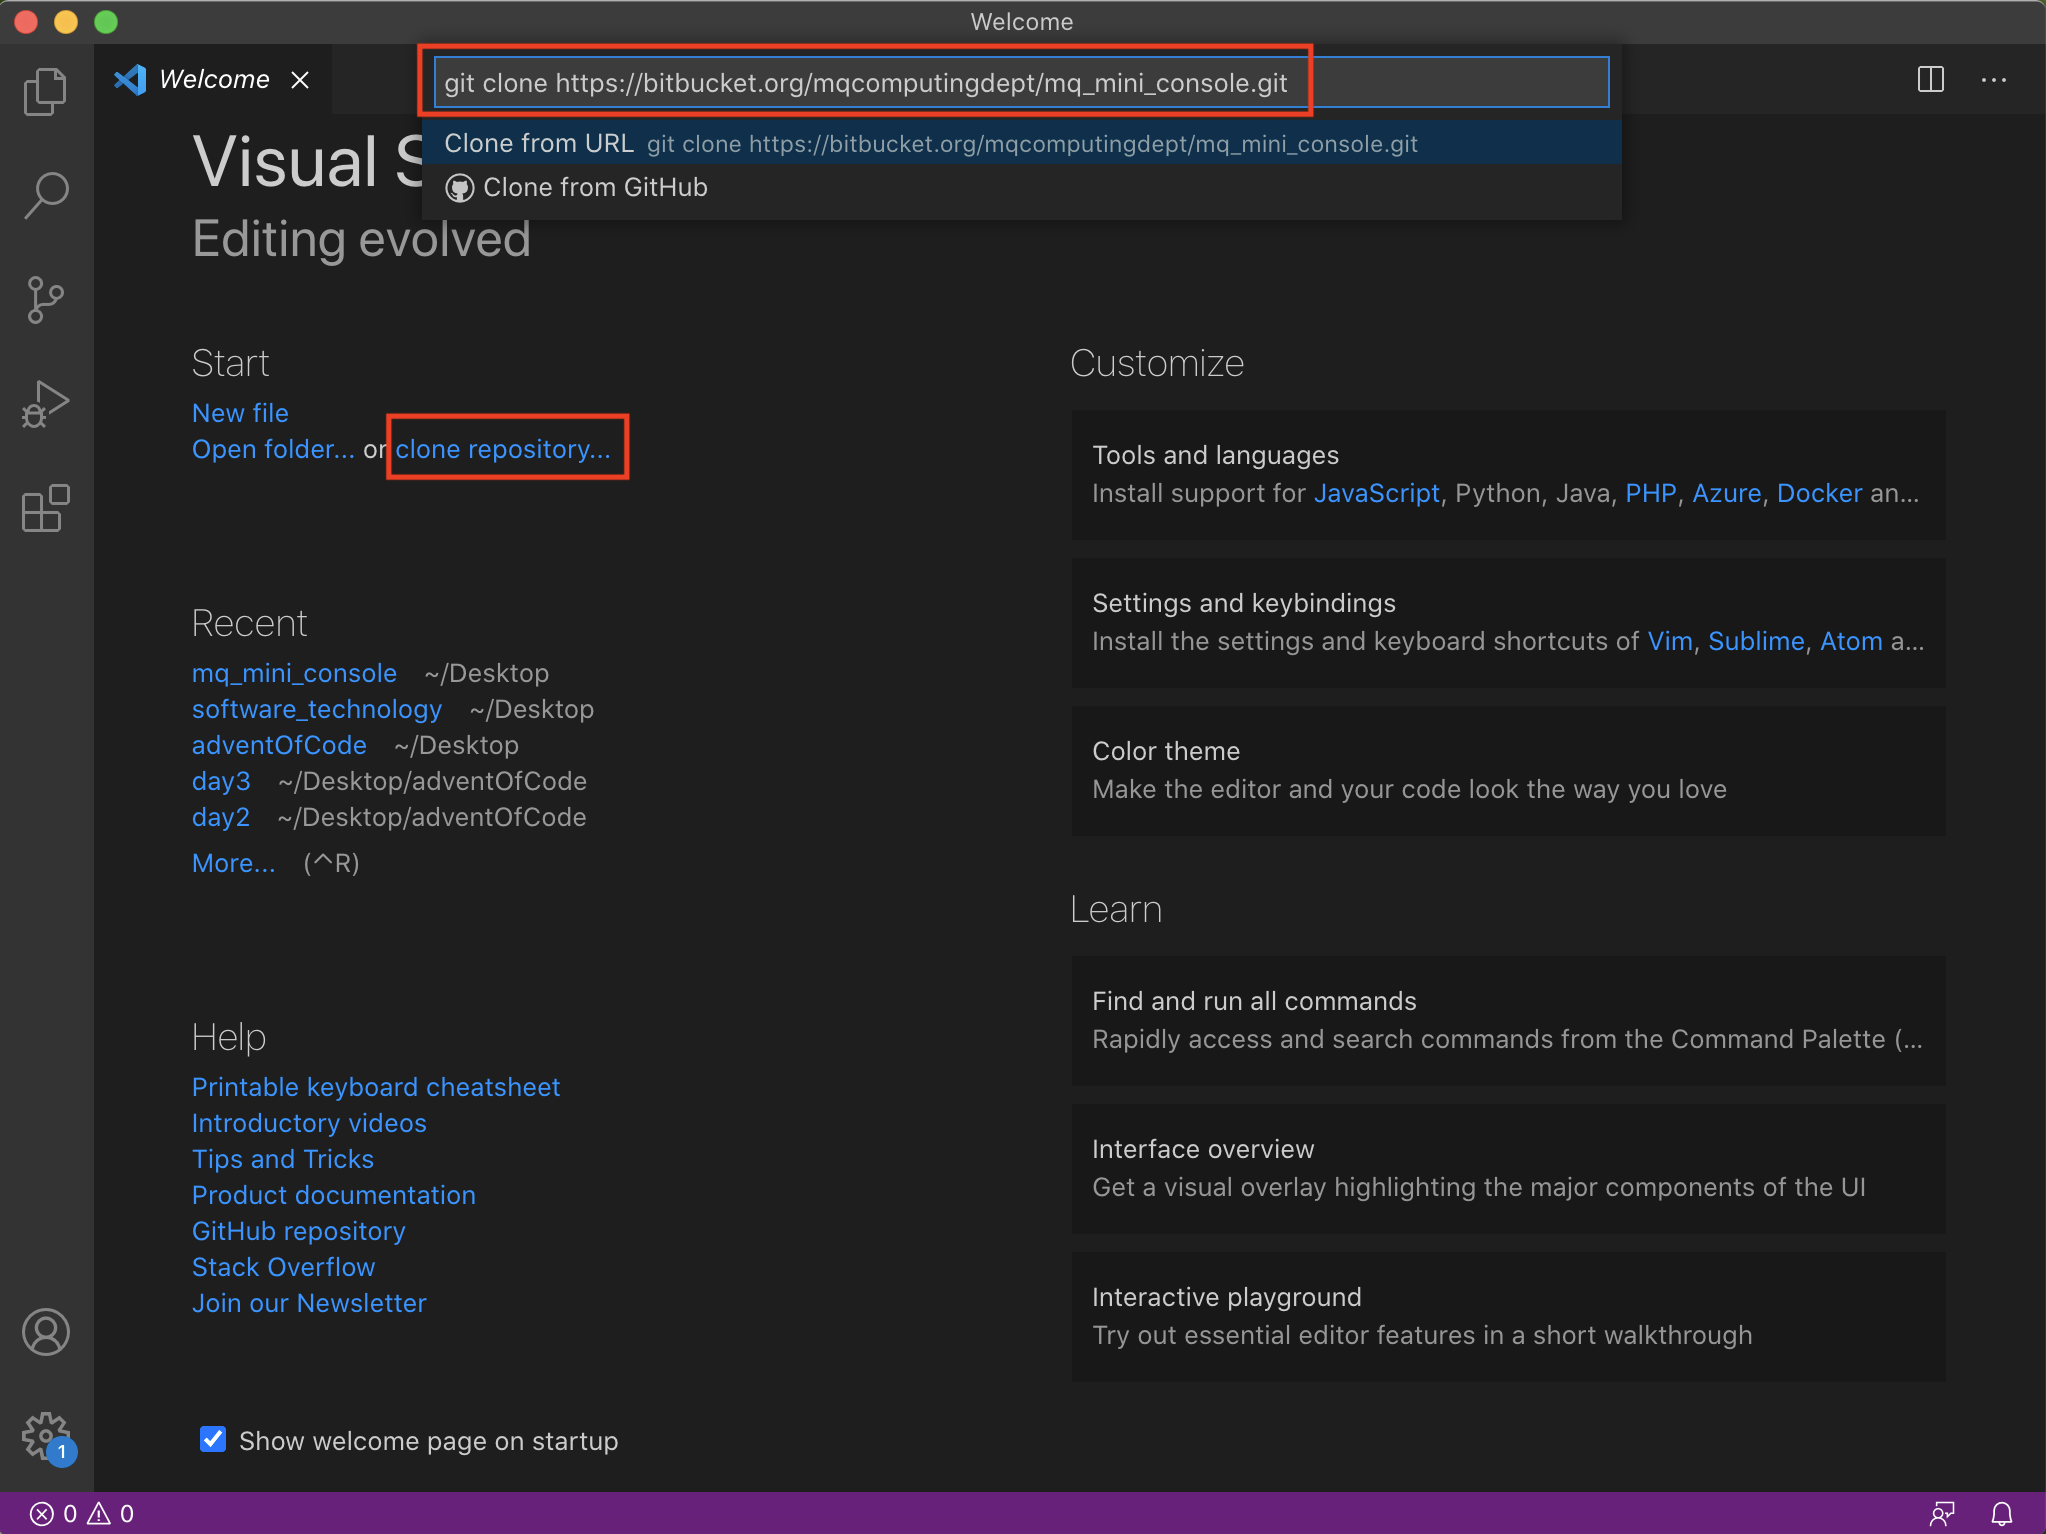
Task: Open the Explorer view in activity bar
Action: pyautogui.click(x=46, y=92)
